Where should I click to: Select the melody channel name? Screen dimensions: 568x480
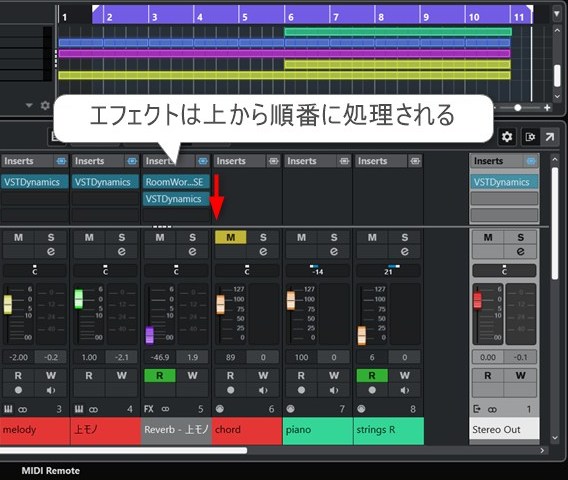click(x=35, y=430)
